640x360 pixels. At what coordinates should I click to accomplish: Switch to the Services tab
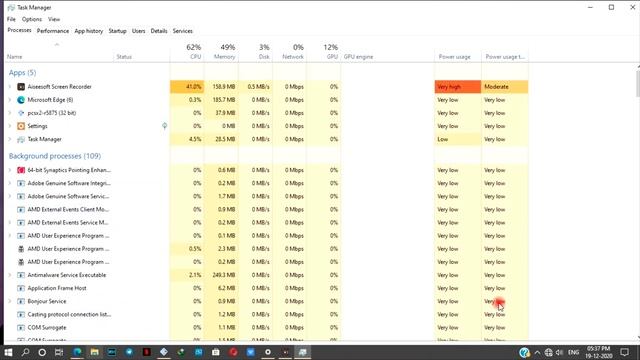[182, 31]
